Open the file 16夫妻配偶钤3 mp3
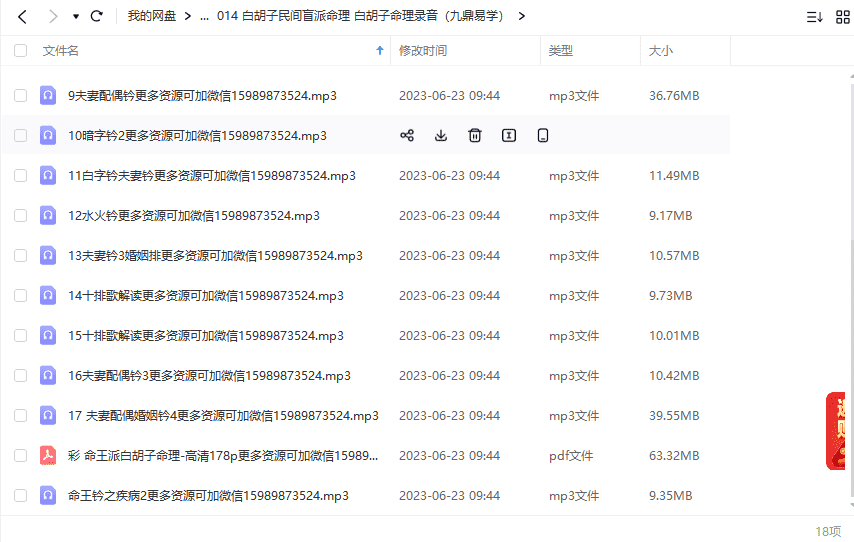 pyautogui.click(x=209, y=376)
